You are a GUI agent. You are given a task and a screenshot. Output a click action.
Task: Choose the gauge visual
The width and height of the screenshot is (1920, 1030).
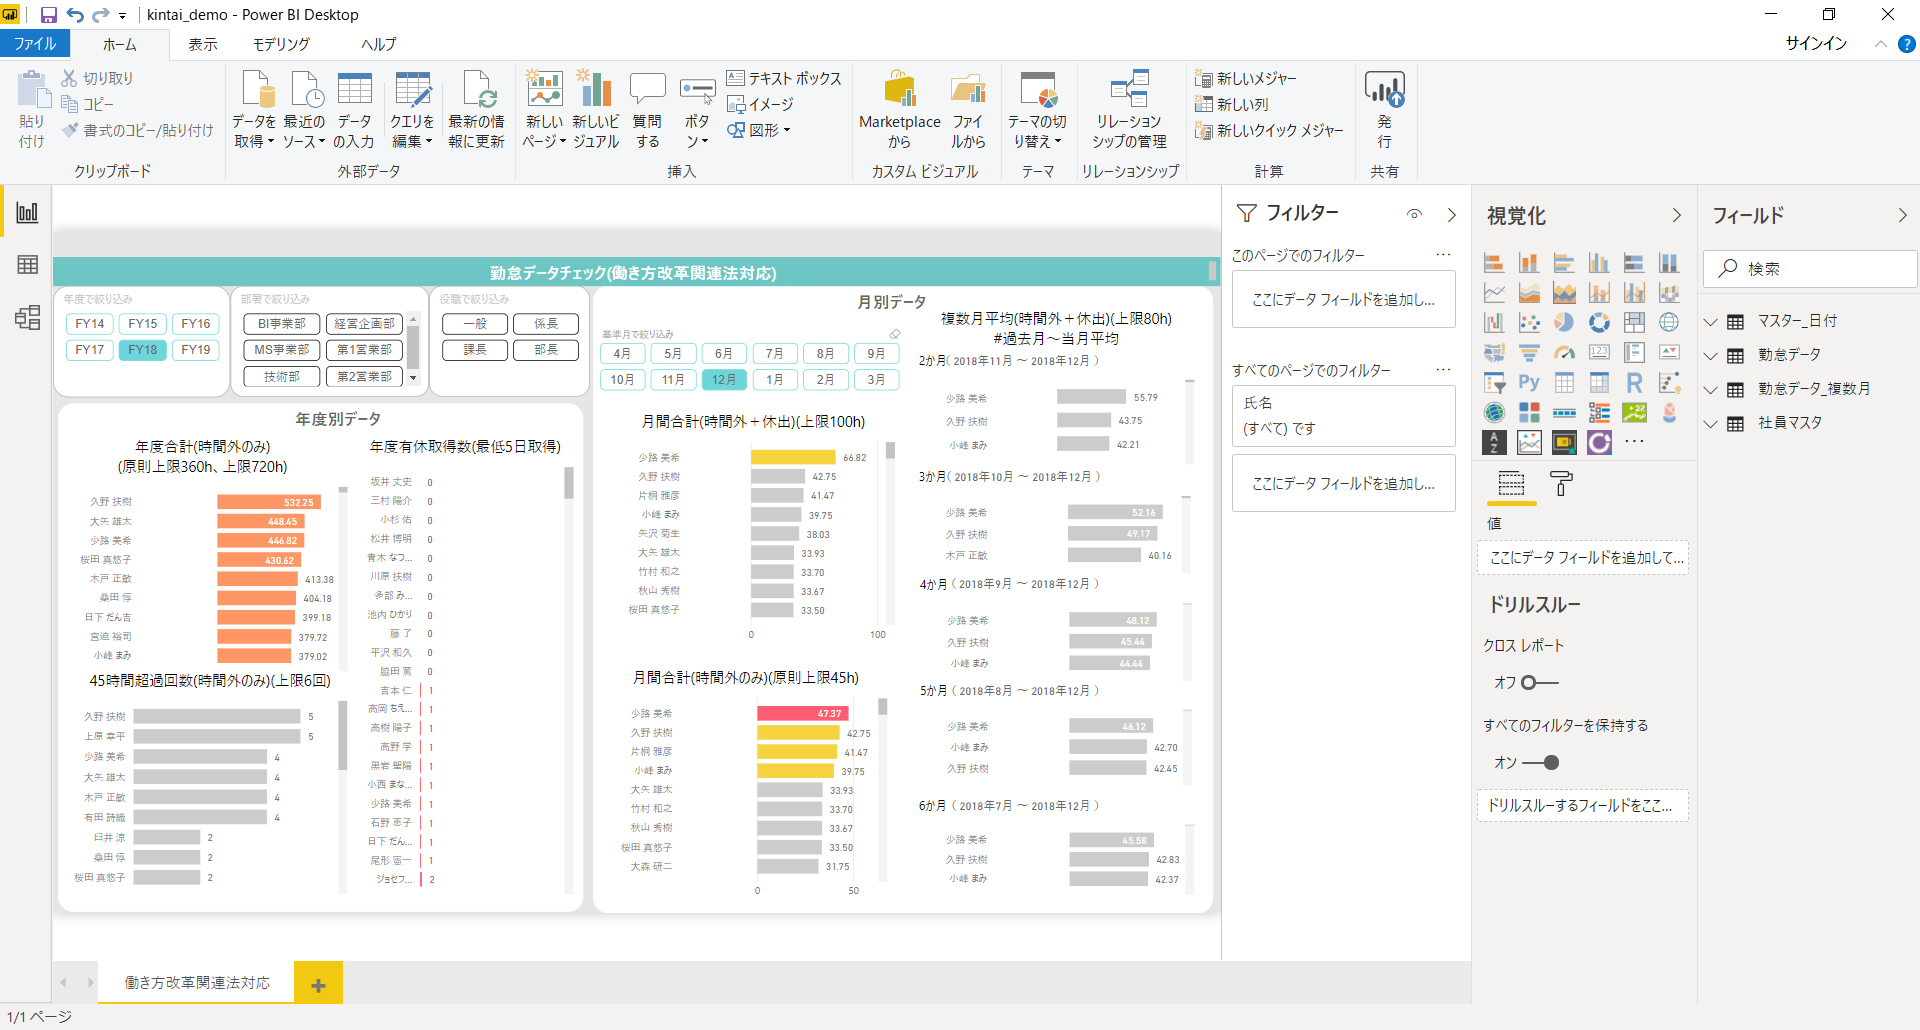[x=1564, y=352]
